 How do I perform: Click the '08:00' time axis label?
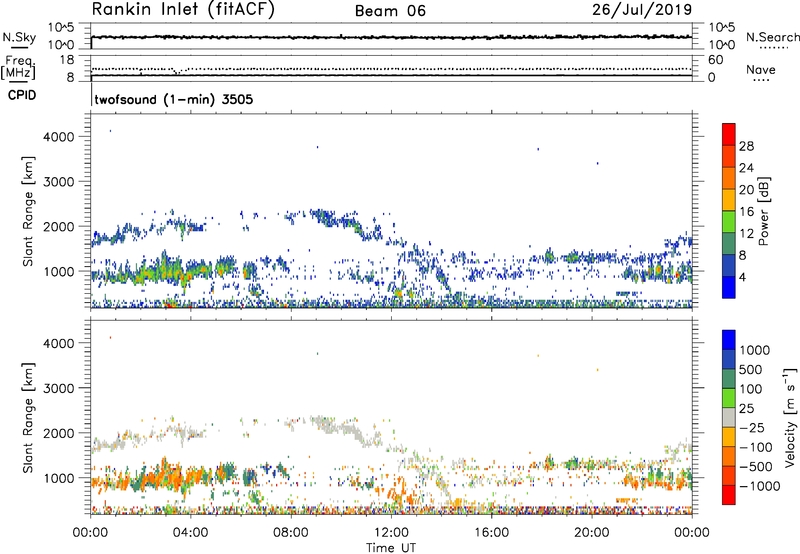(290, 533)
